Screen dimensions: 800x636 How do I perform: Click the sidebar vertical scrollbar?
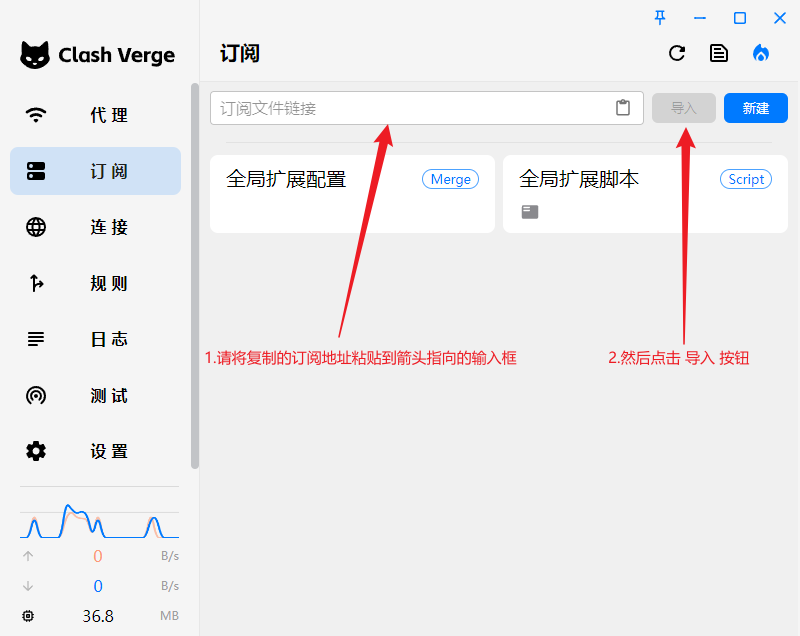pyautogui.click(x=195, y=275)
